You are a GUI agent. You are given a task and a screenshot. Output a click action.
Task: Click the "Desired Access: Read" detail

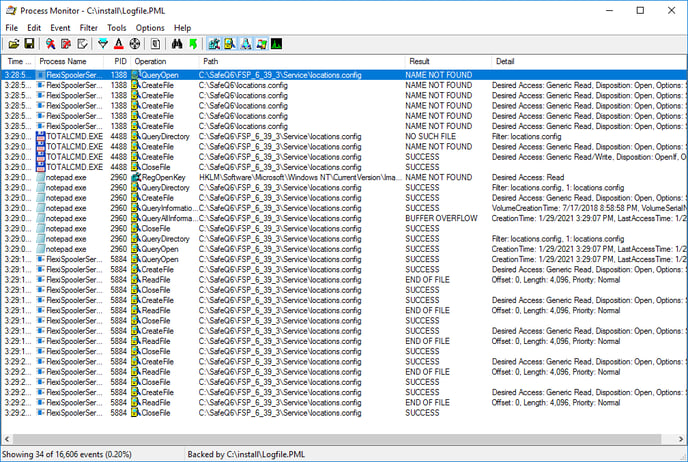click(528, 177)
